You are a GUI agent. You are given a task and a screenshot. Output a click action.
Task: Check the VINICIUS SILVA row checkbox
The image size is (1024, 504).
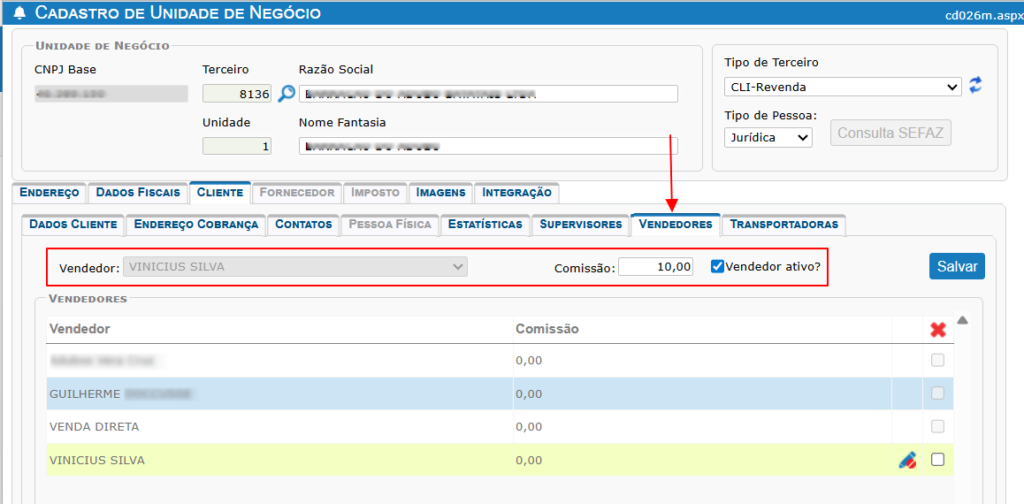pyautogui.click(x=938, y=460)
